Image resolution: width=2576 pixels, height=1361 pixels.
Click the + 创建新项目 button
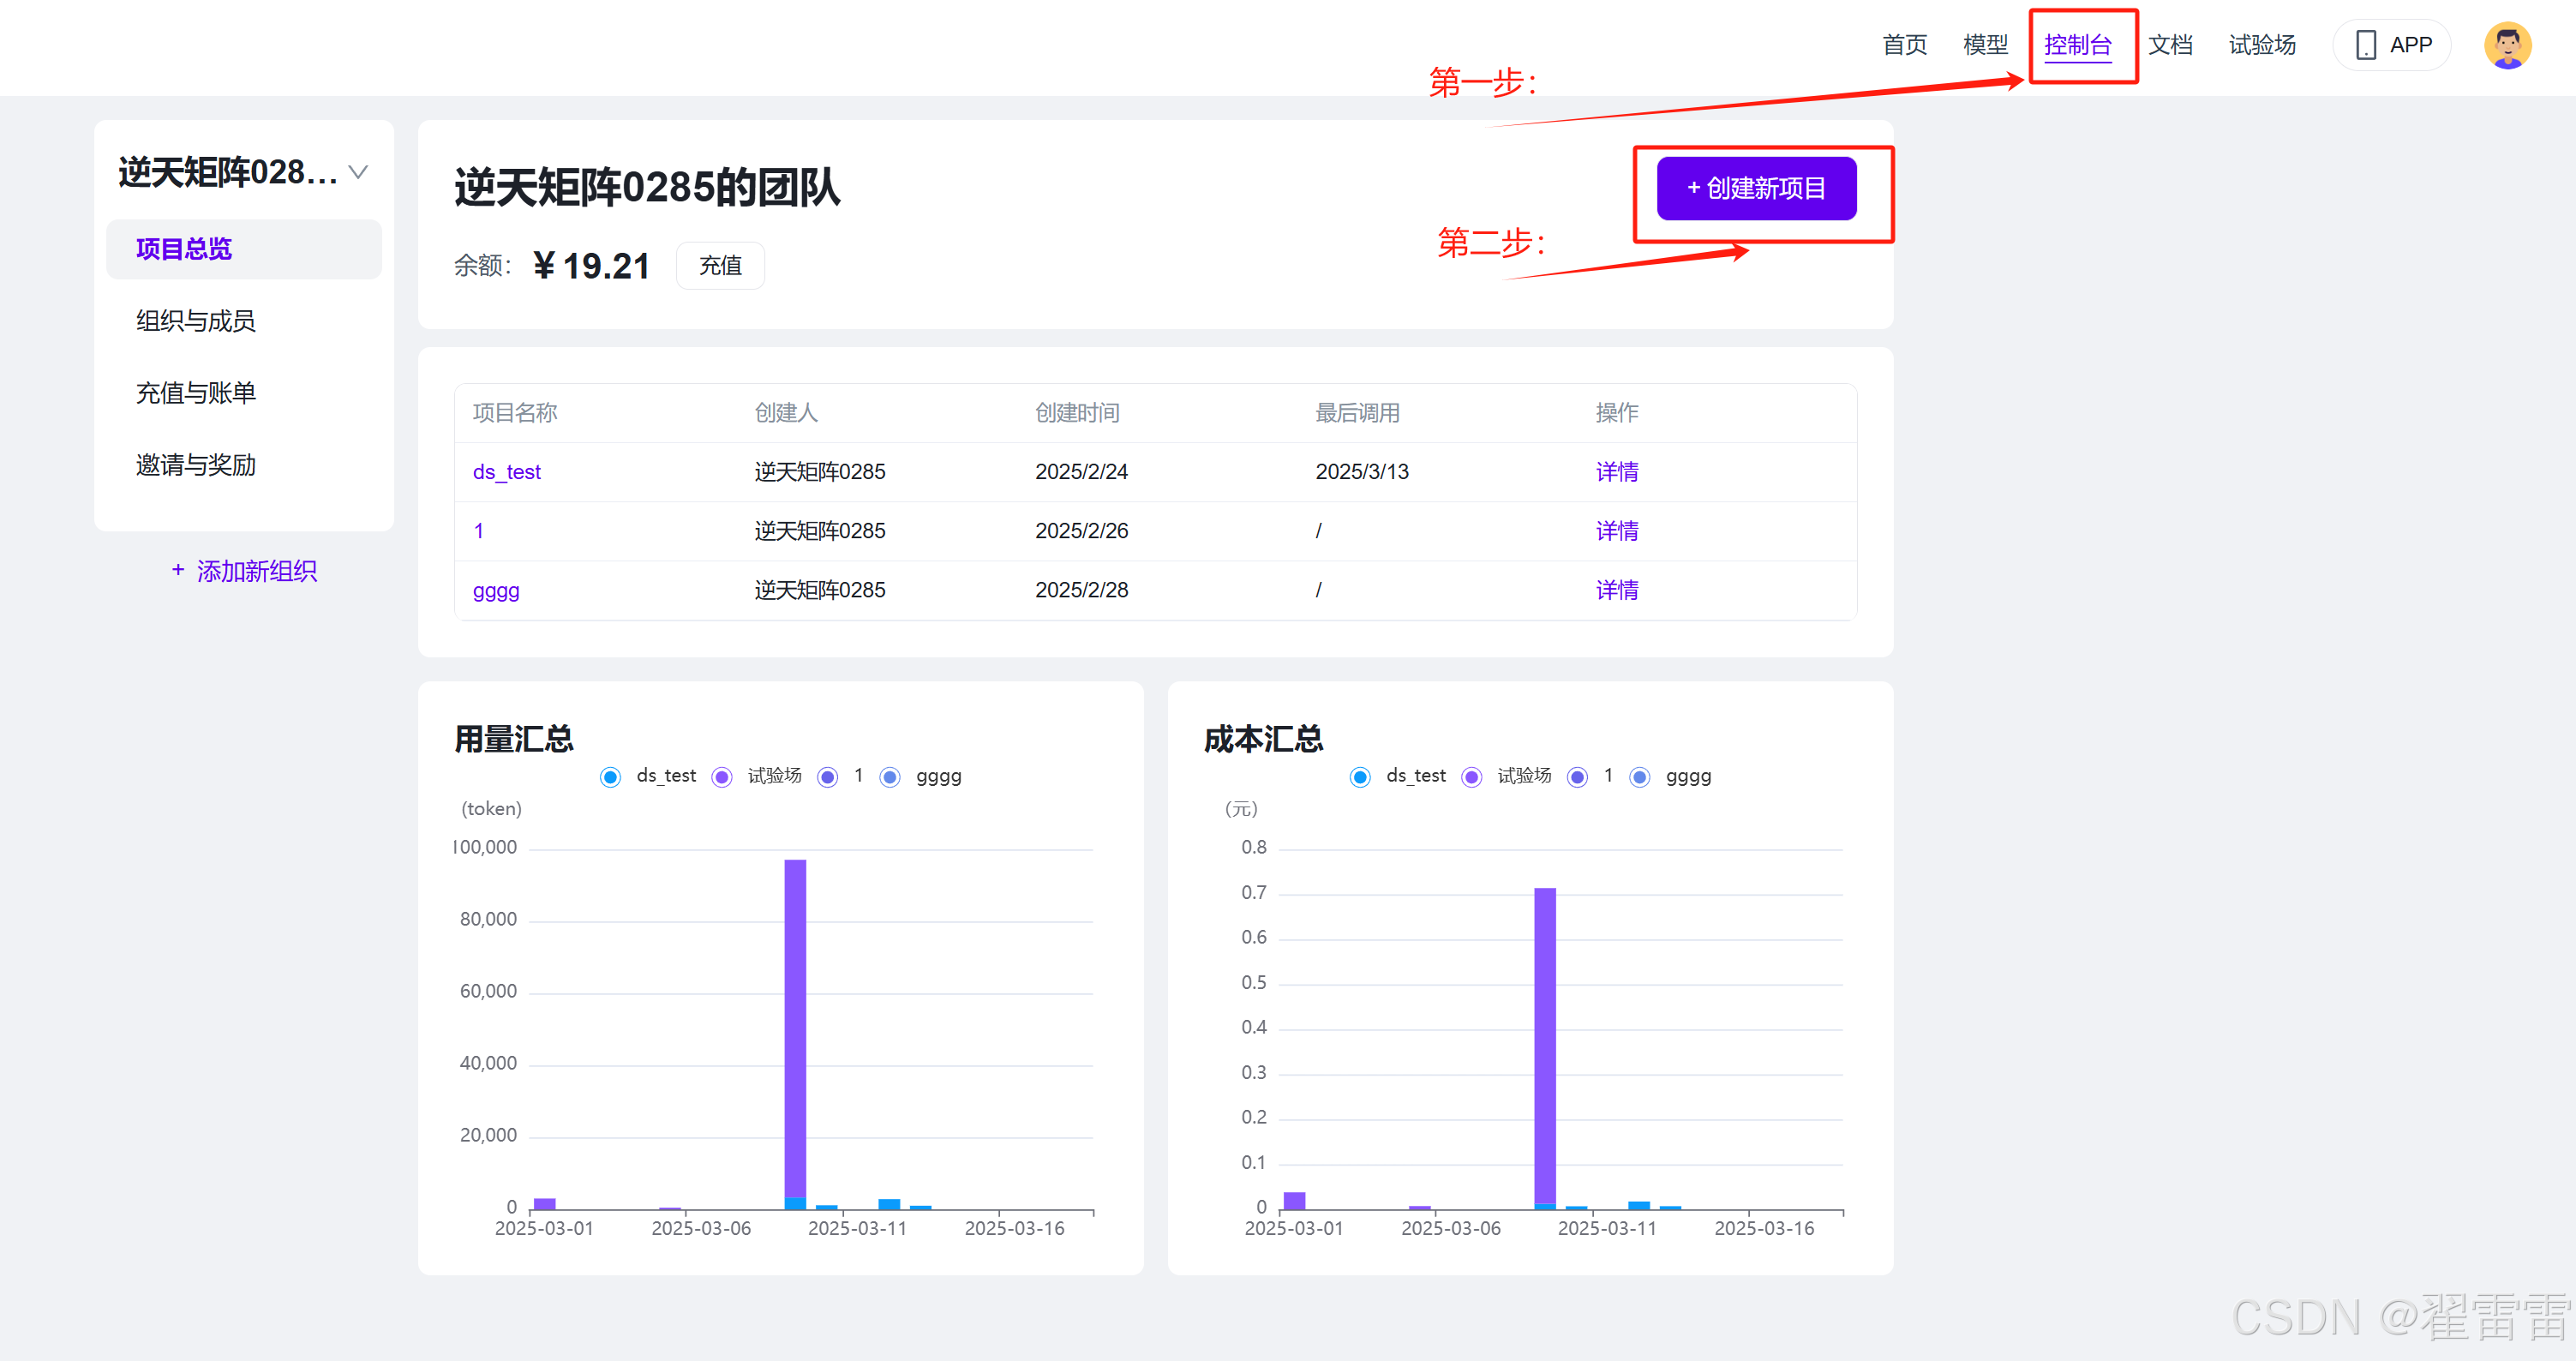tap(1756, 188)
